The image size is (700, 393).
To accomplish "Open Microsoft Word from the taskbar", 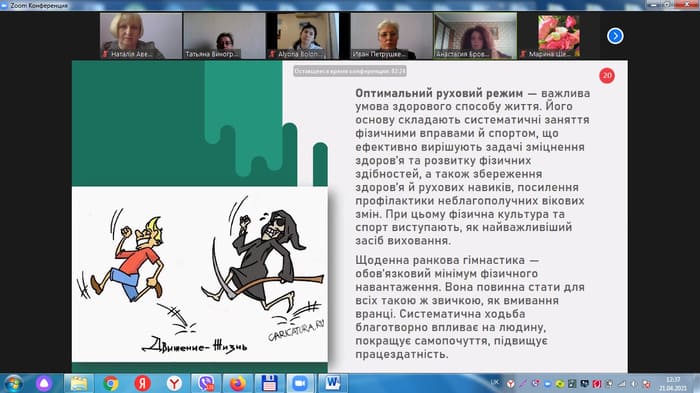I will (333, 383).
